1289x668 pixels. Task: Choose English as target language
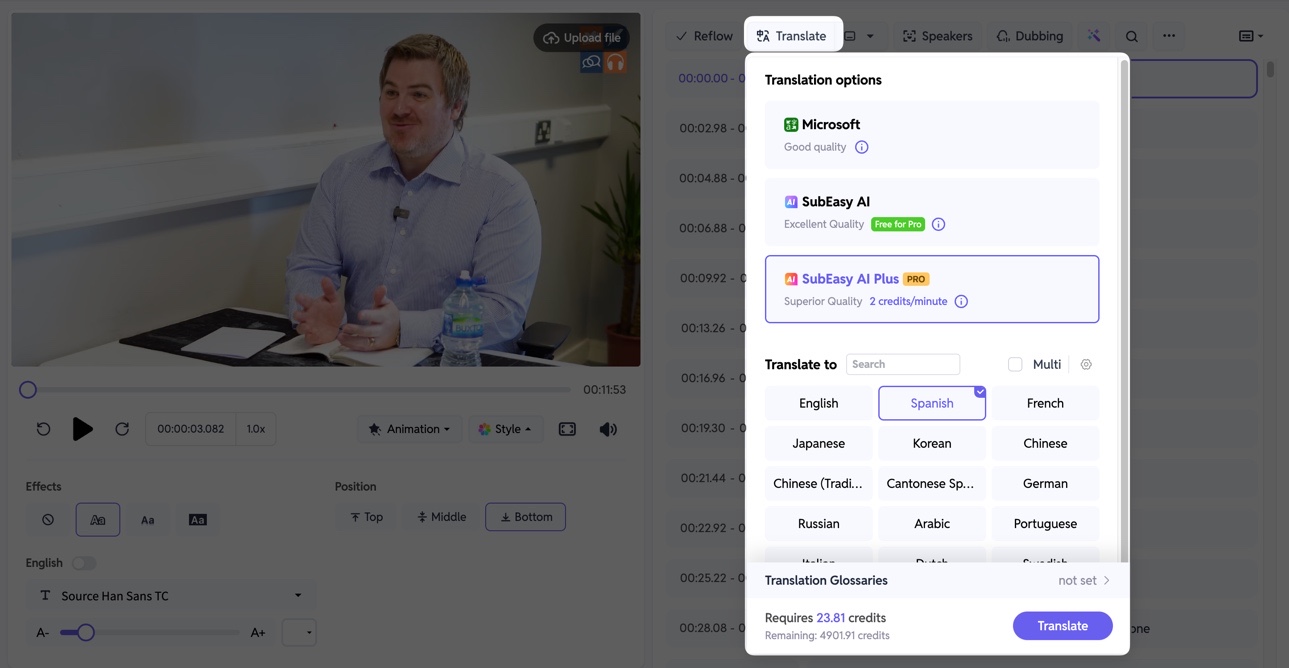(x=819, y=403)
